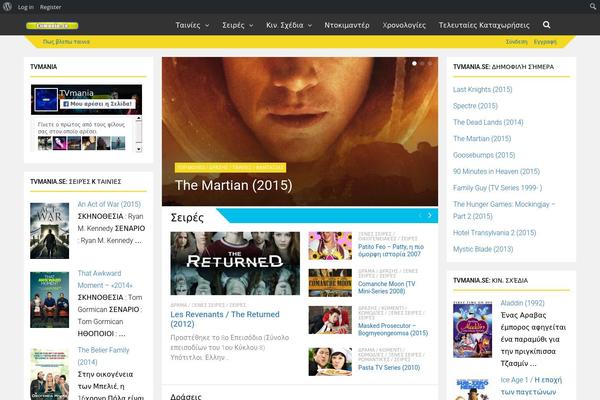This screenshot has height=400, width=600.
Task: Go to next series with right arrow
Action: coord(430,216)
